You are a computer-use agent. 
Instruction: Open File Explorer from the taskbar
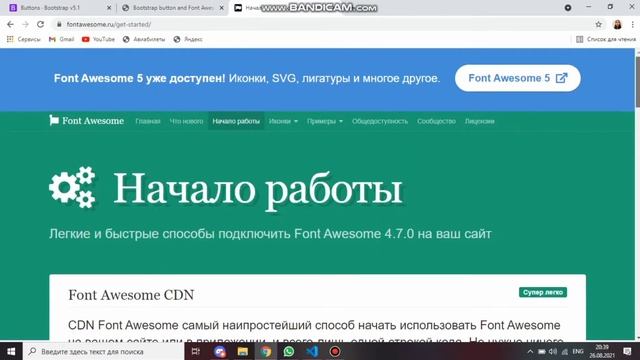tap(243, 351)
